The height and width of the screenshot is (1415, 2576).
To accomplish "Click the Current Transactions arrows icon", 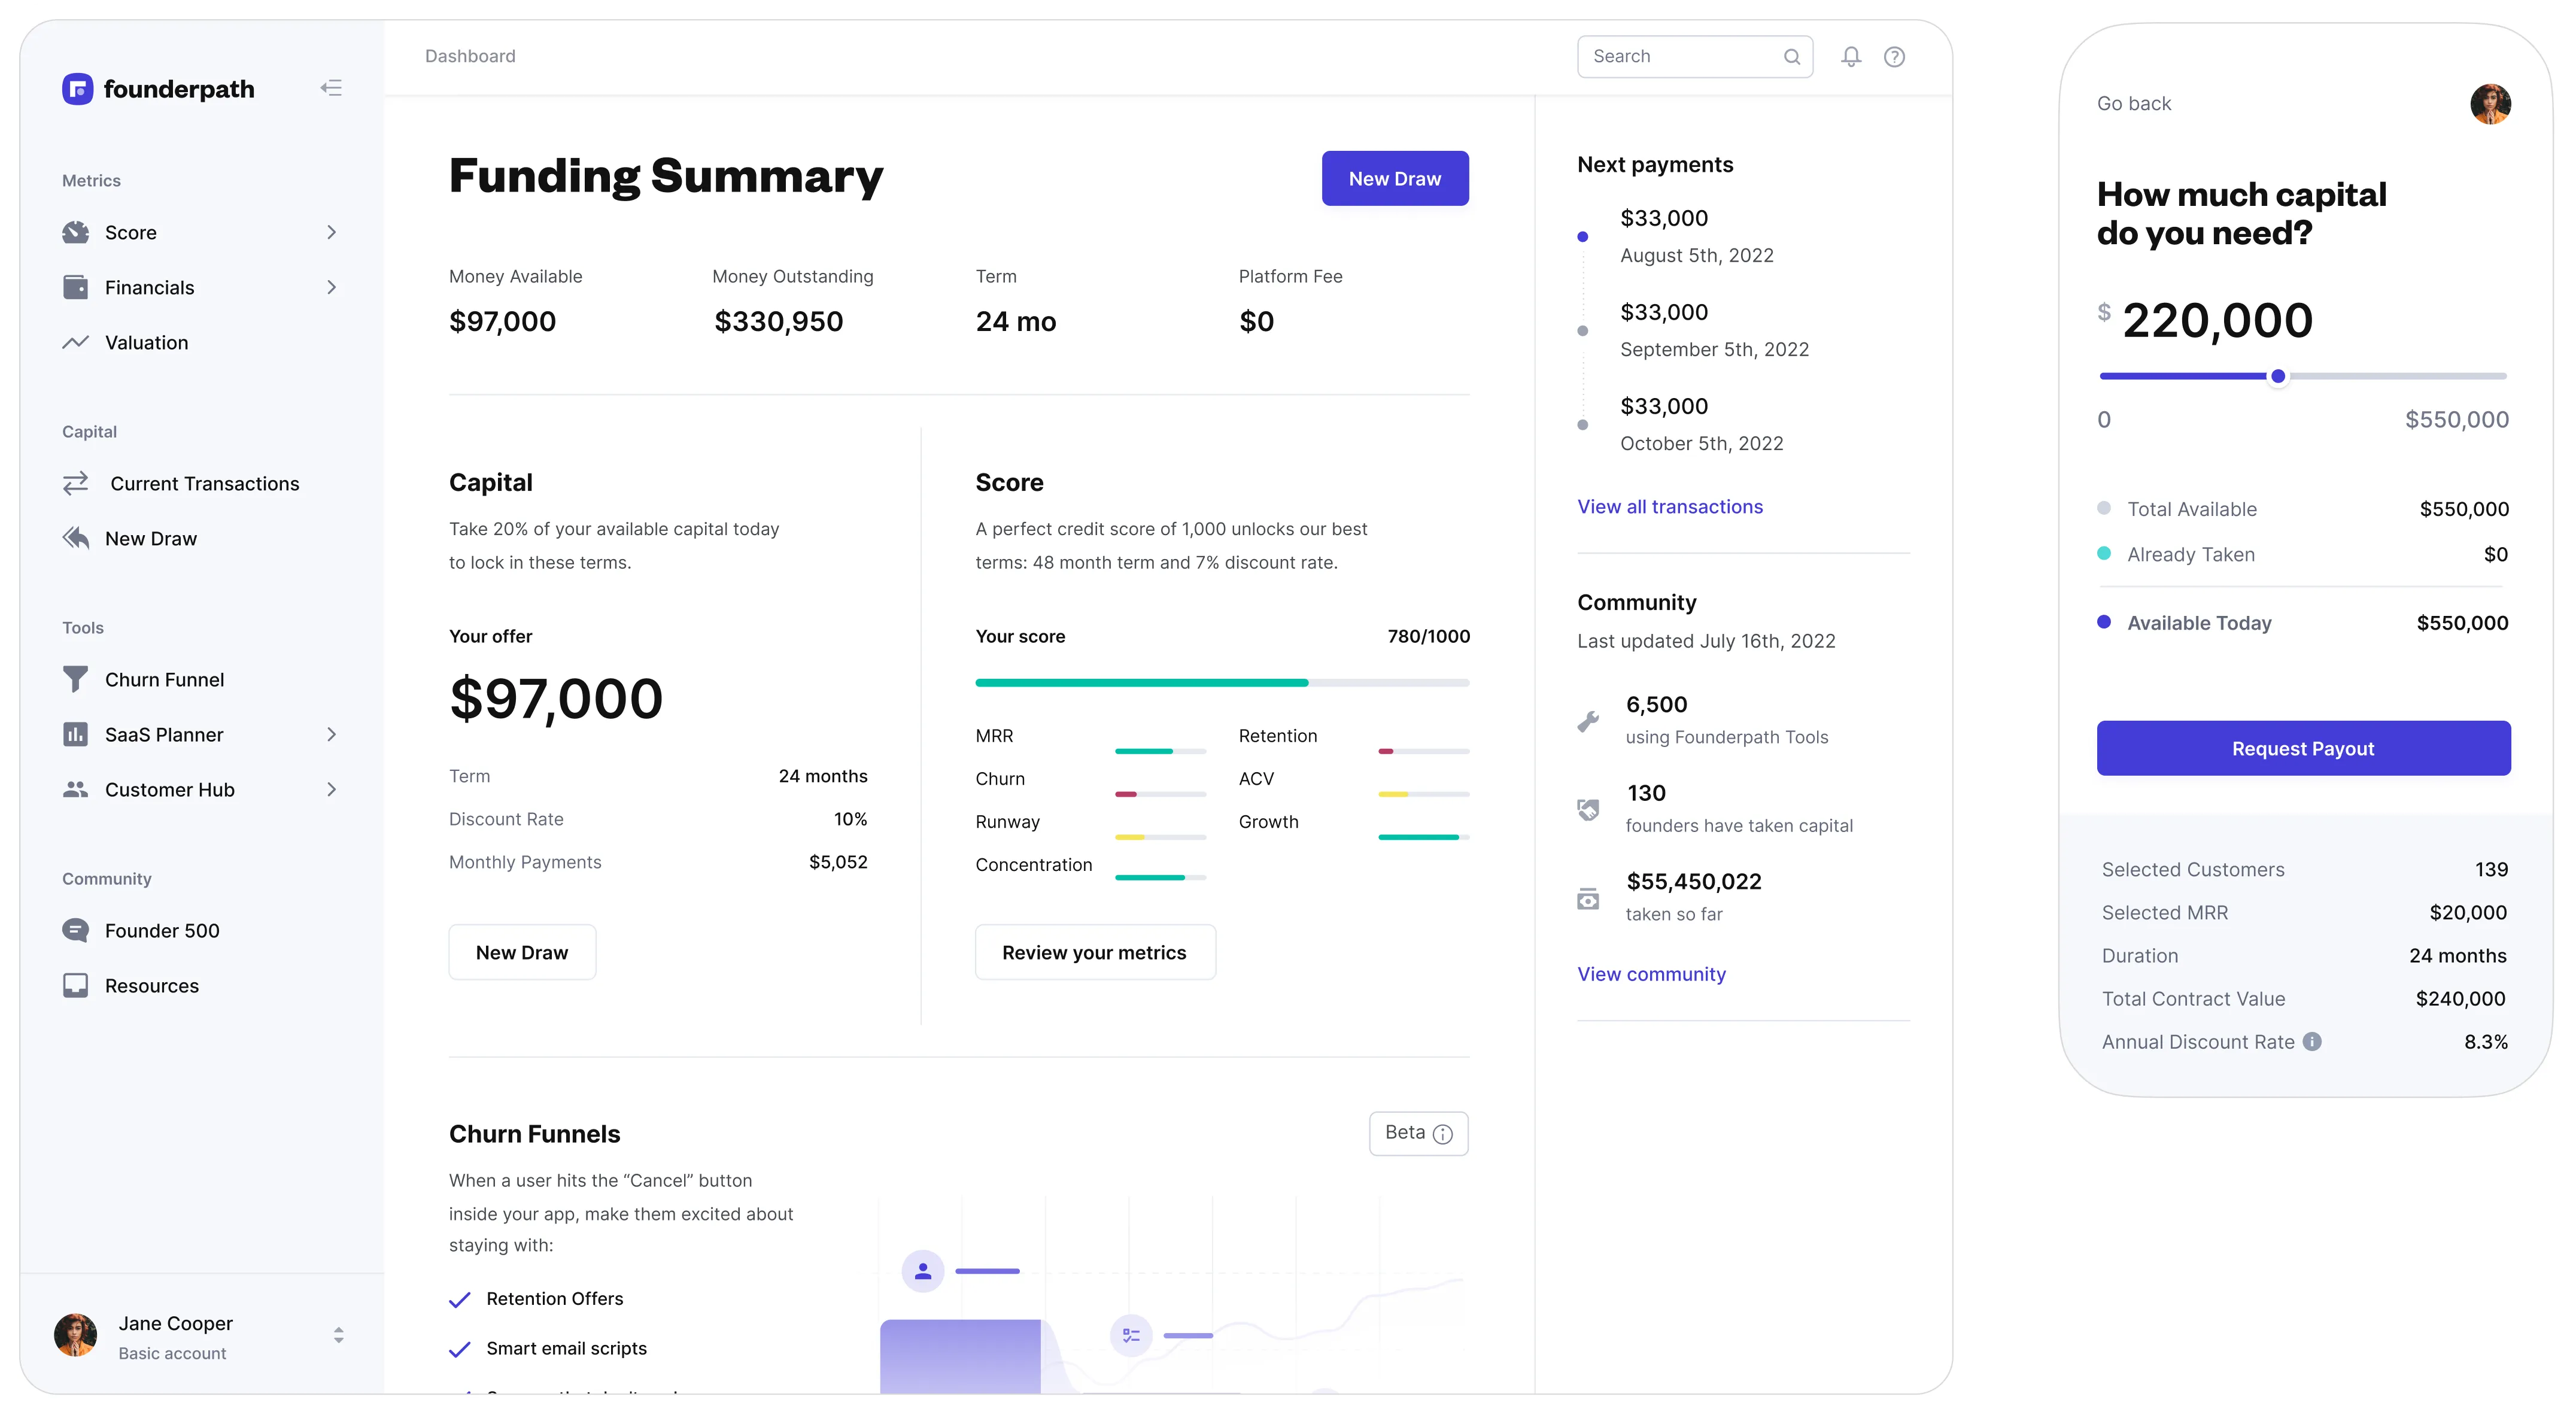I will [76, 484].
